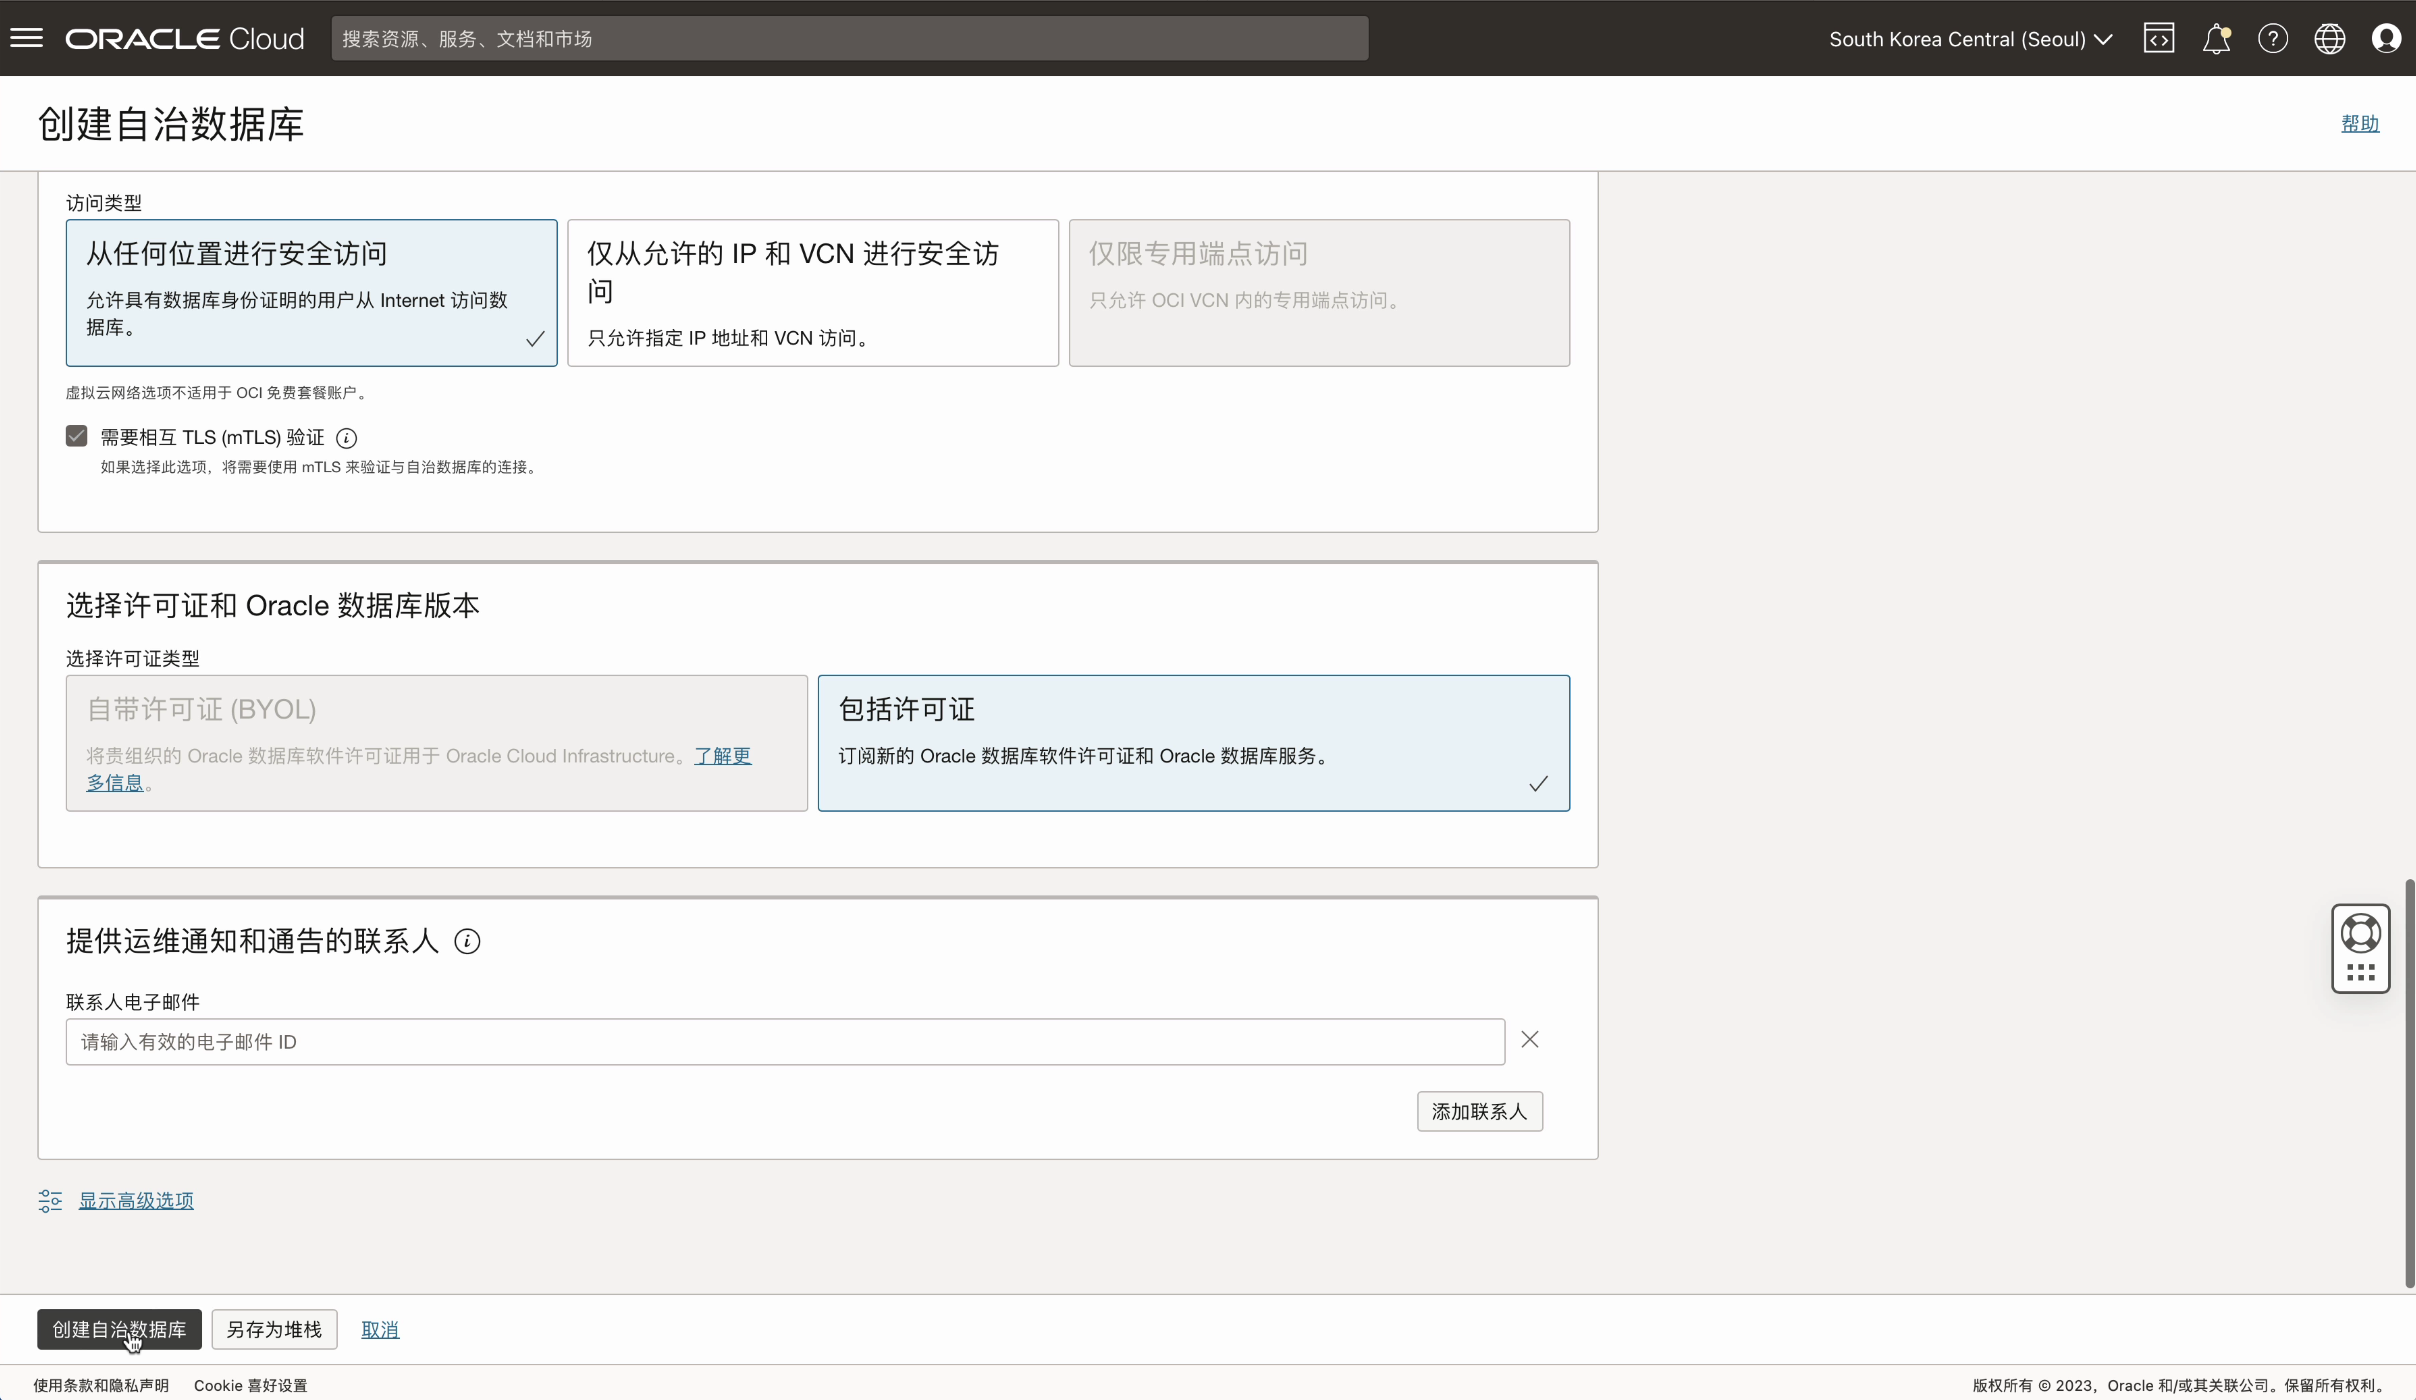Expand 显示高级选项 link

coord(136,1201)
